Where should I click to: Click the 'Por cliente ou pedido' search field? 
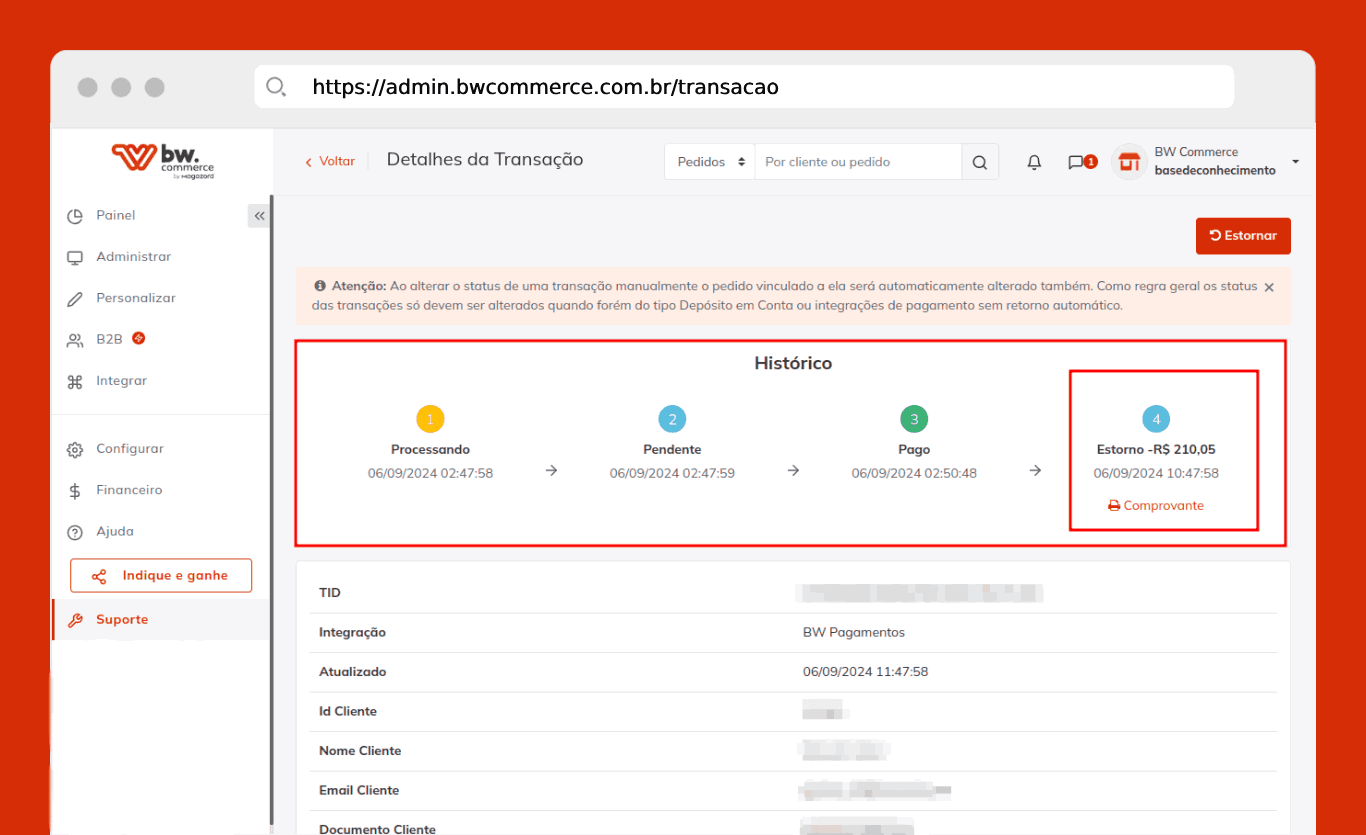(858, 162)
